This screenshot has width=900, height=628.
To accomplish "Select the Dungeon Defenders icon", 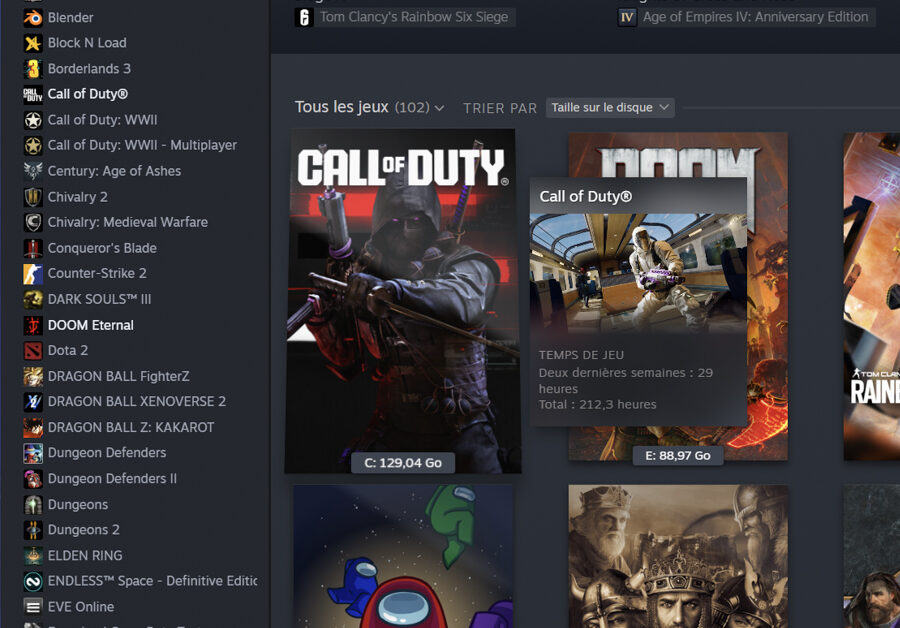I will point(33,453).
